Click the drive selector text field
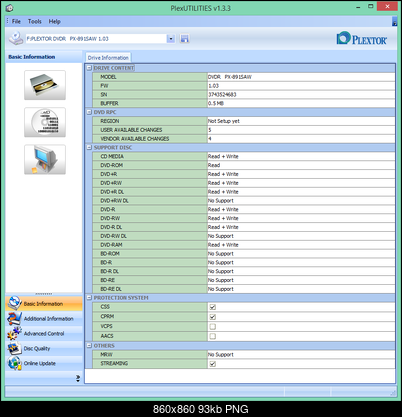Screen dimensions: 402x417 [96, 39]
